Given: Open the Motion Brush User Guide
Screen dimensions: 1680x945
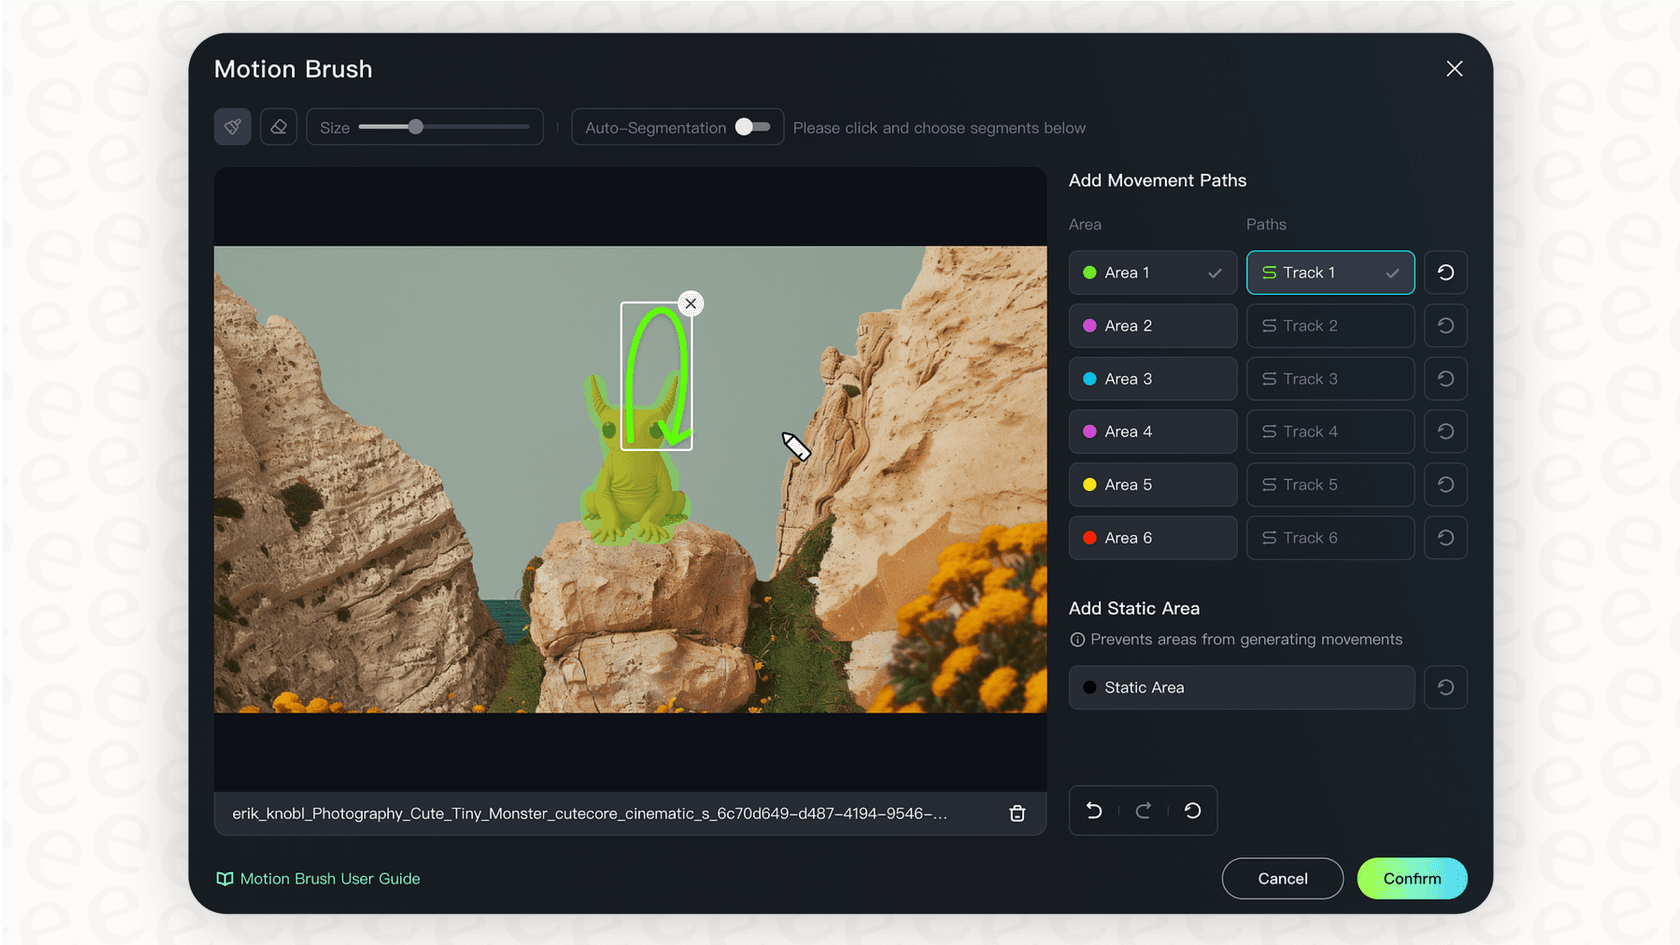Looking at the screenshot, I should pos(318,878).
